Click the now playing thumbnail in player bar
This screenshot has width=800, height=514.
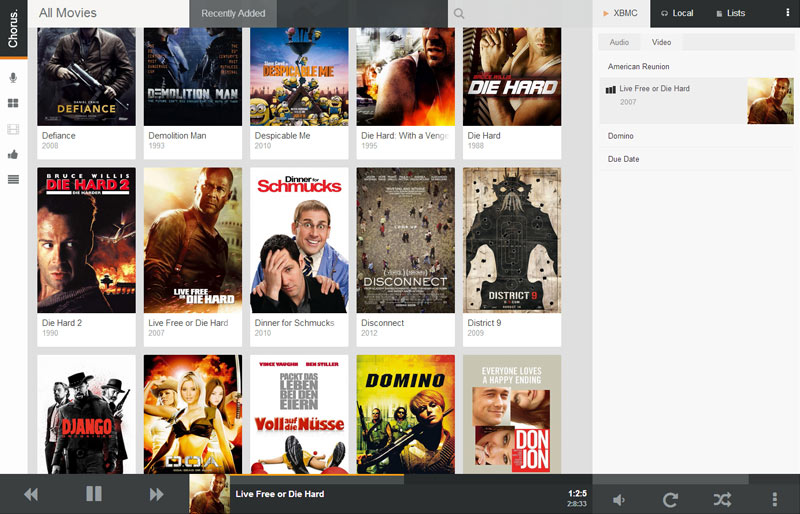tap(209, 494)
